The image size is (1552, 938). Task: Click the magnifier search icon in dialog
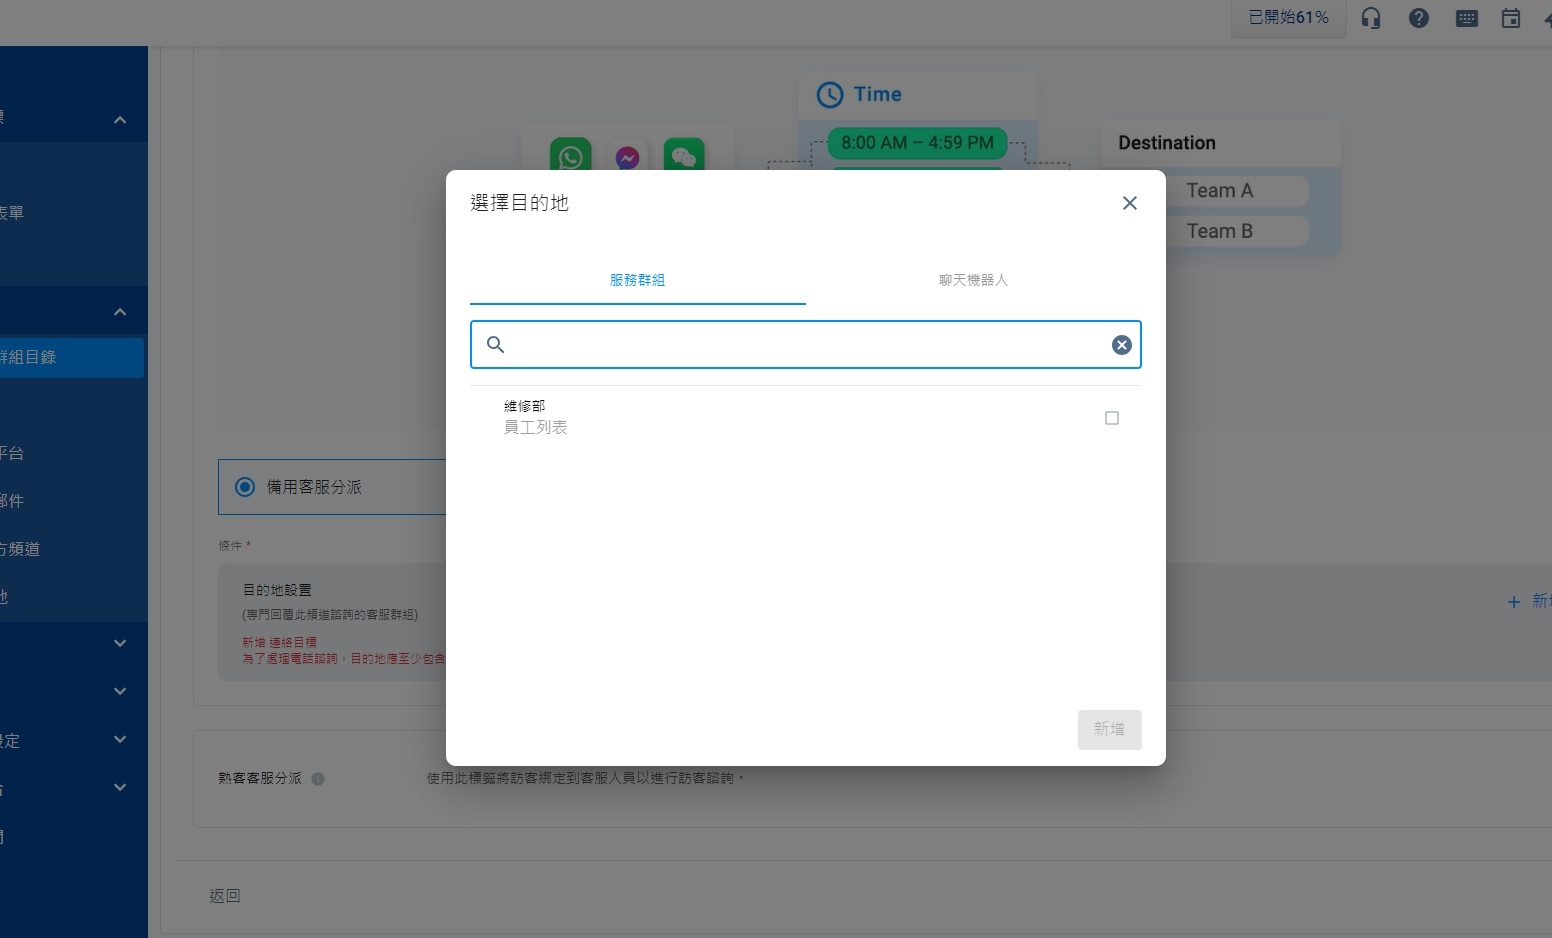[495, 345]
